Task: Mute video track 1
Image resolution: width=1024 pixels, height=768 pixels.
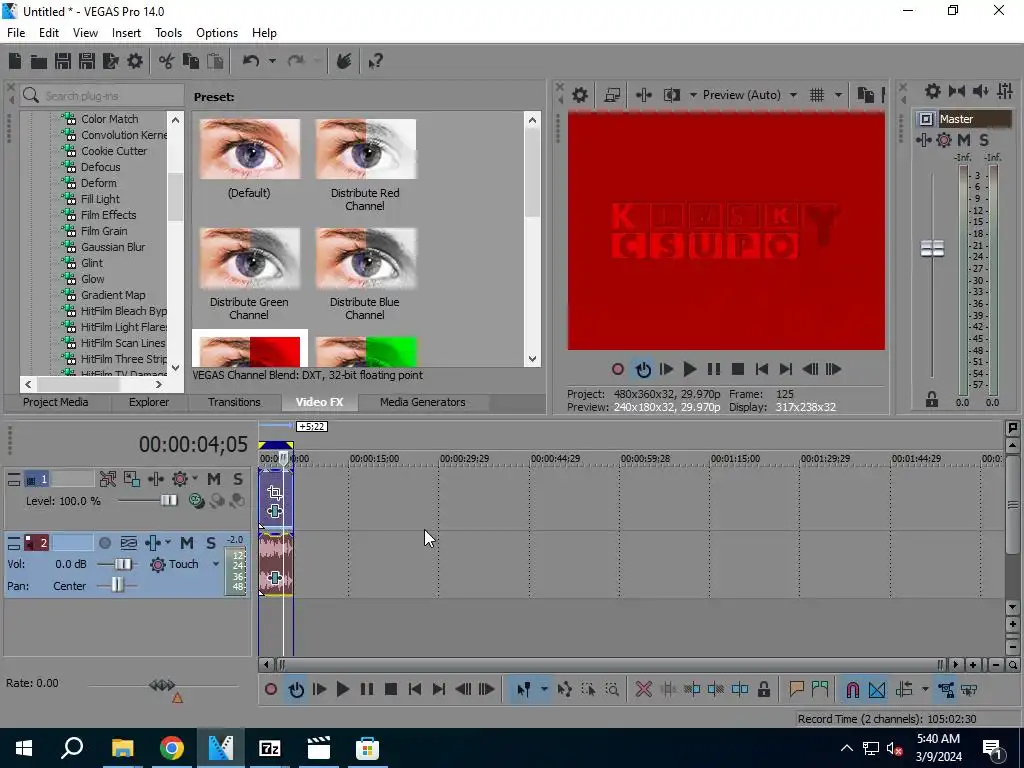Action: click(214, 479)
